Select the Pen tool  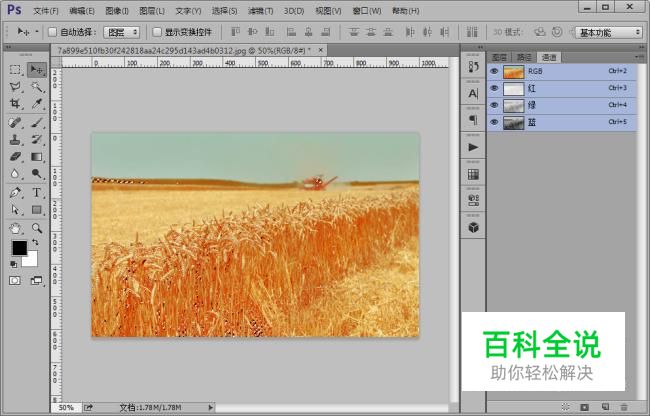pyautogui.click(x=15, y=193)
